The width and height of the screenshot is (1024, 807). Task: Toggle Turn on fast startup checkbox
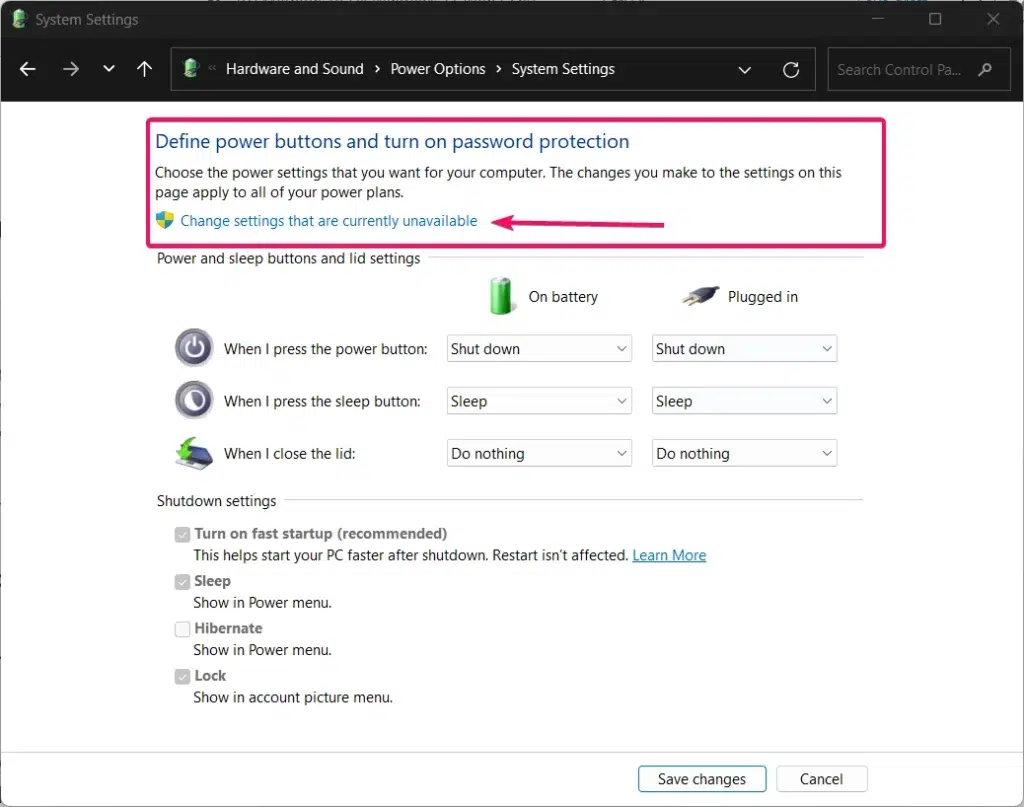(182, 534)
